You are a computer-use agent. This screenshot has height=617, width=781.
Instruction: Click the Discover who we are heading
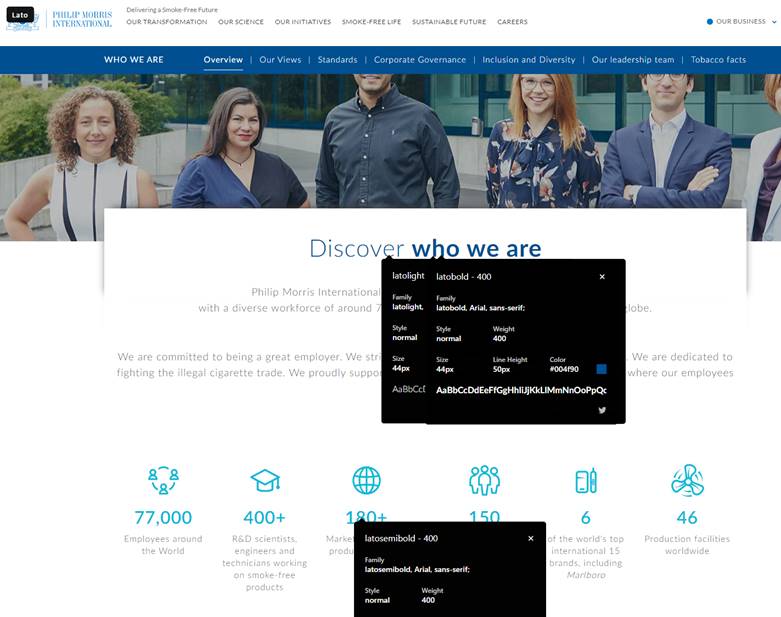tap(425, 248)
